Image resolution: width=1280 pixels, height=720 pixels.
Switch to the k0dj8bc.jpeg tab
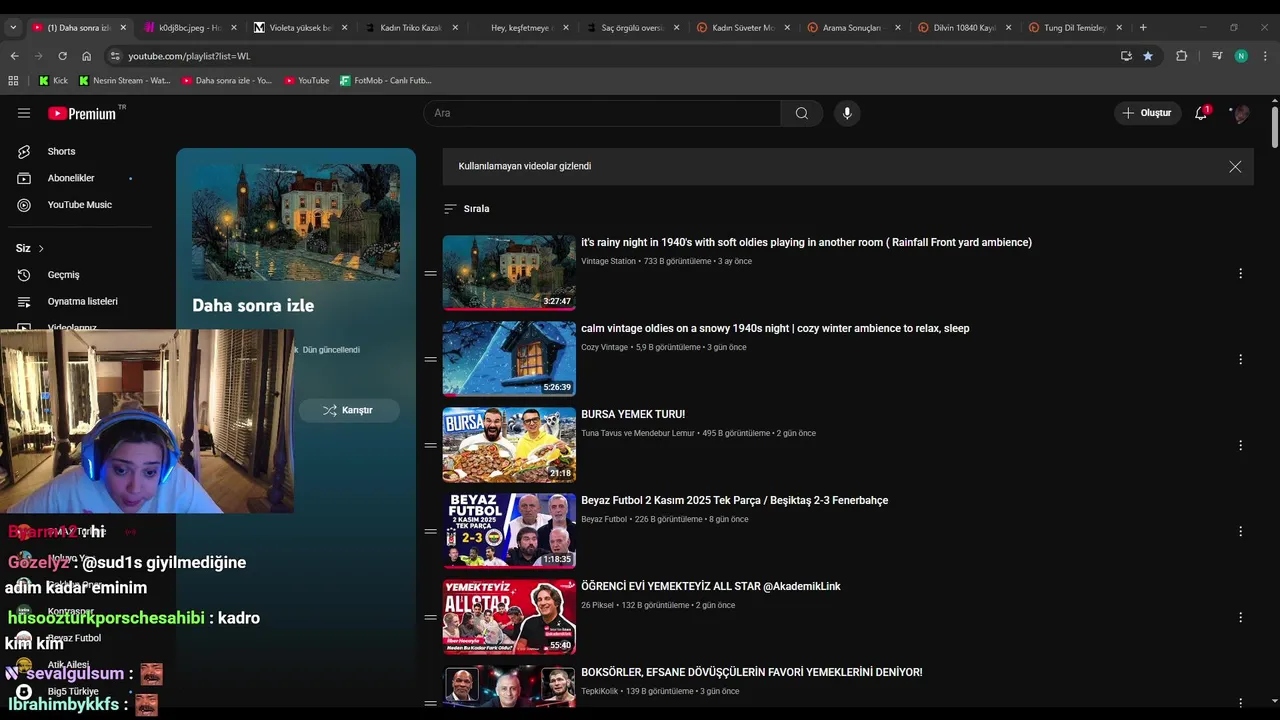(x=189, y=28)
